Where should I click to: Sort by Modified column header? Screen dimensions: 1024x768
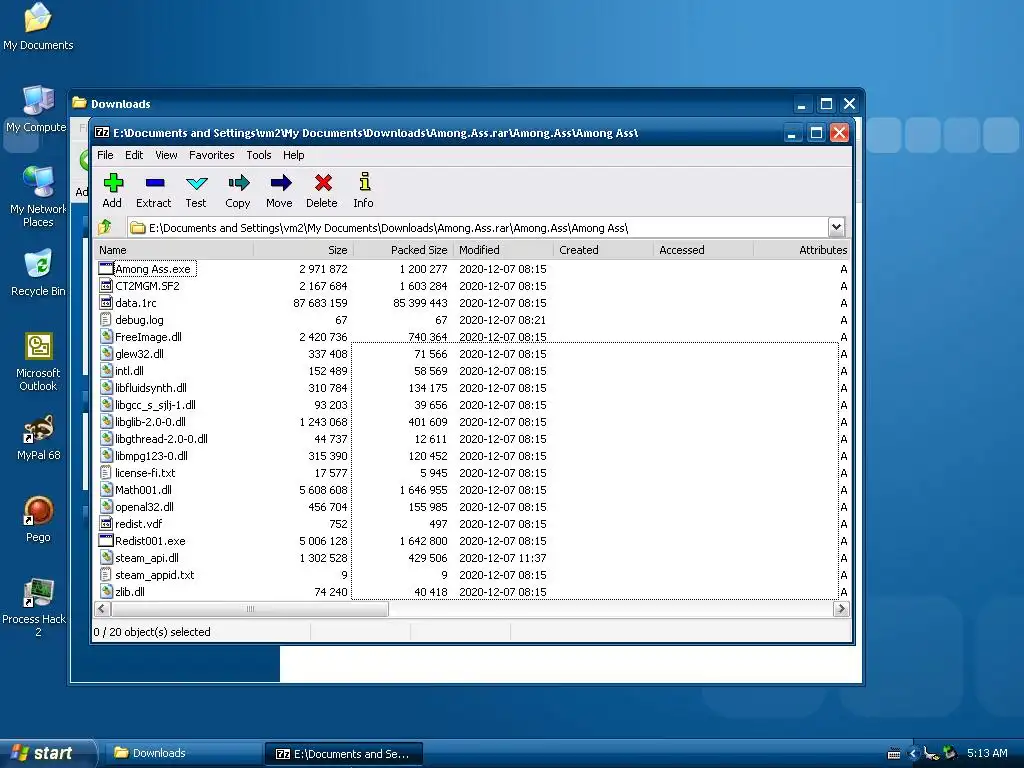point(503,249)
